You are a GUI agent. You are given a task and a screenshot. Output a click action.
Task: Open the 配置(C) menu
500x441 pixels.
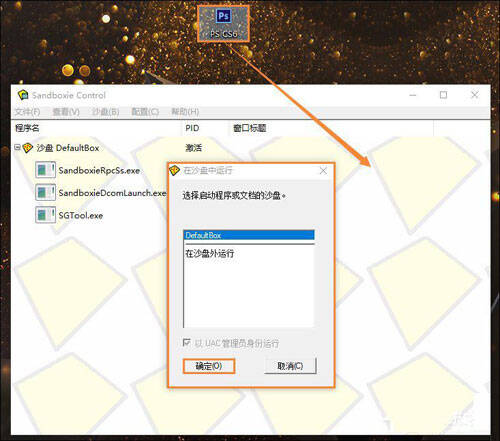(x=145, y=112)
